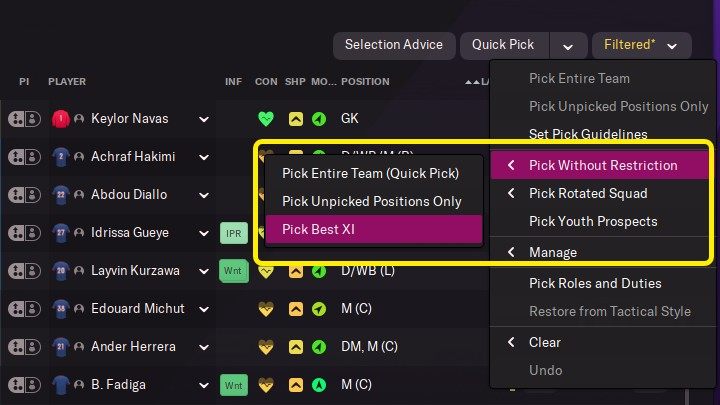This screenshot has height=405, width=720.
Task: Expand the chevron next to Keylor Navas
Action: tap(204, 119)
